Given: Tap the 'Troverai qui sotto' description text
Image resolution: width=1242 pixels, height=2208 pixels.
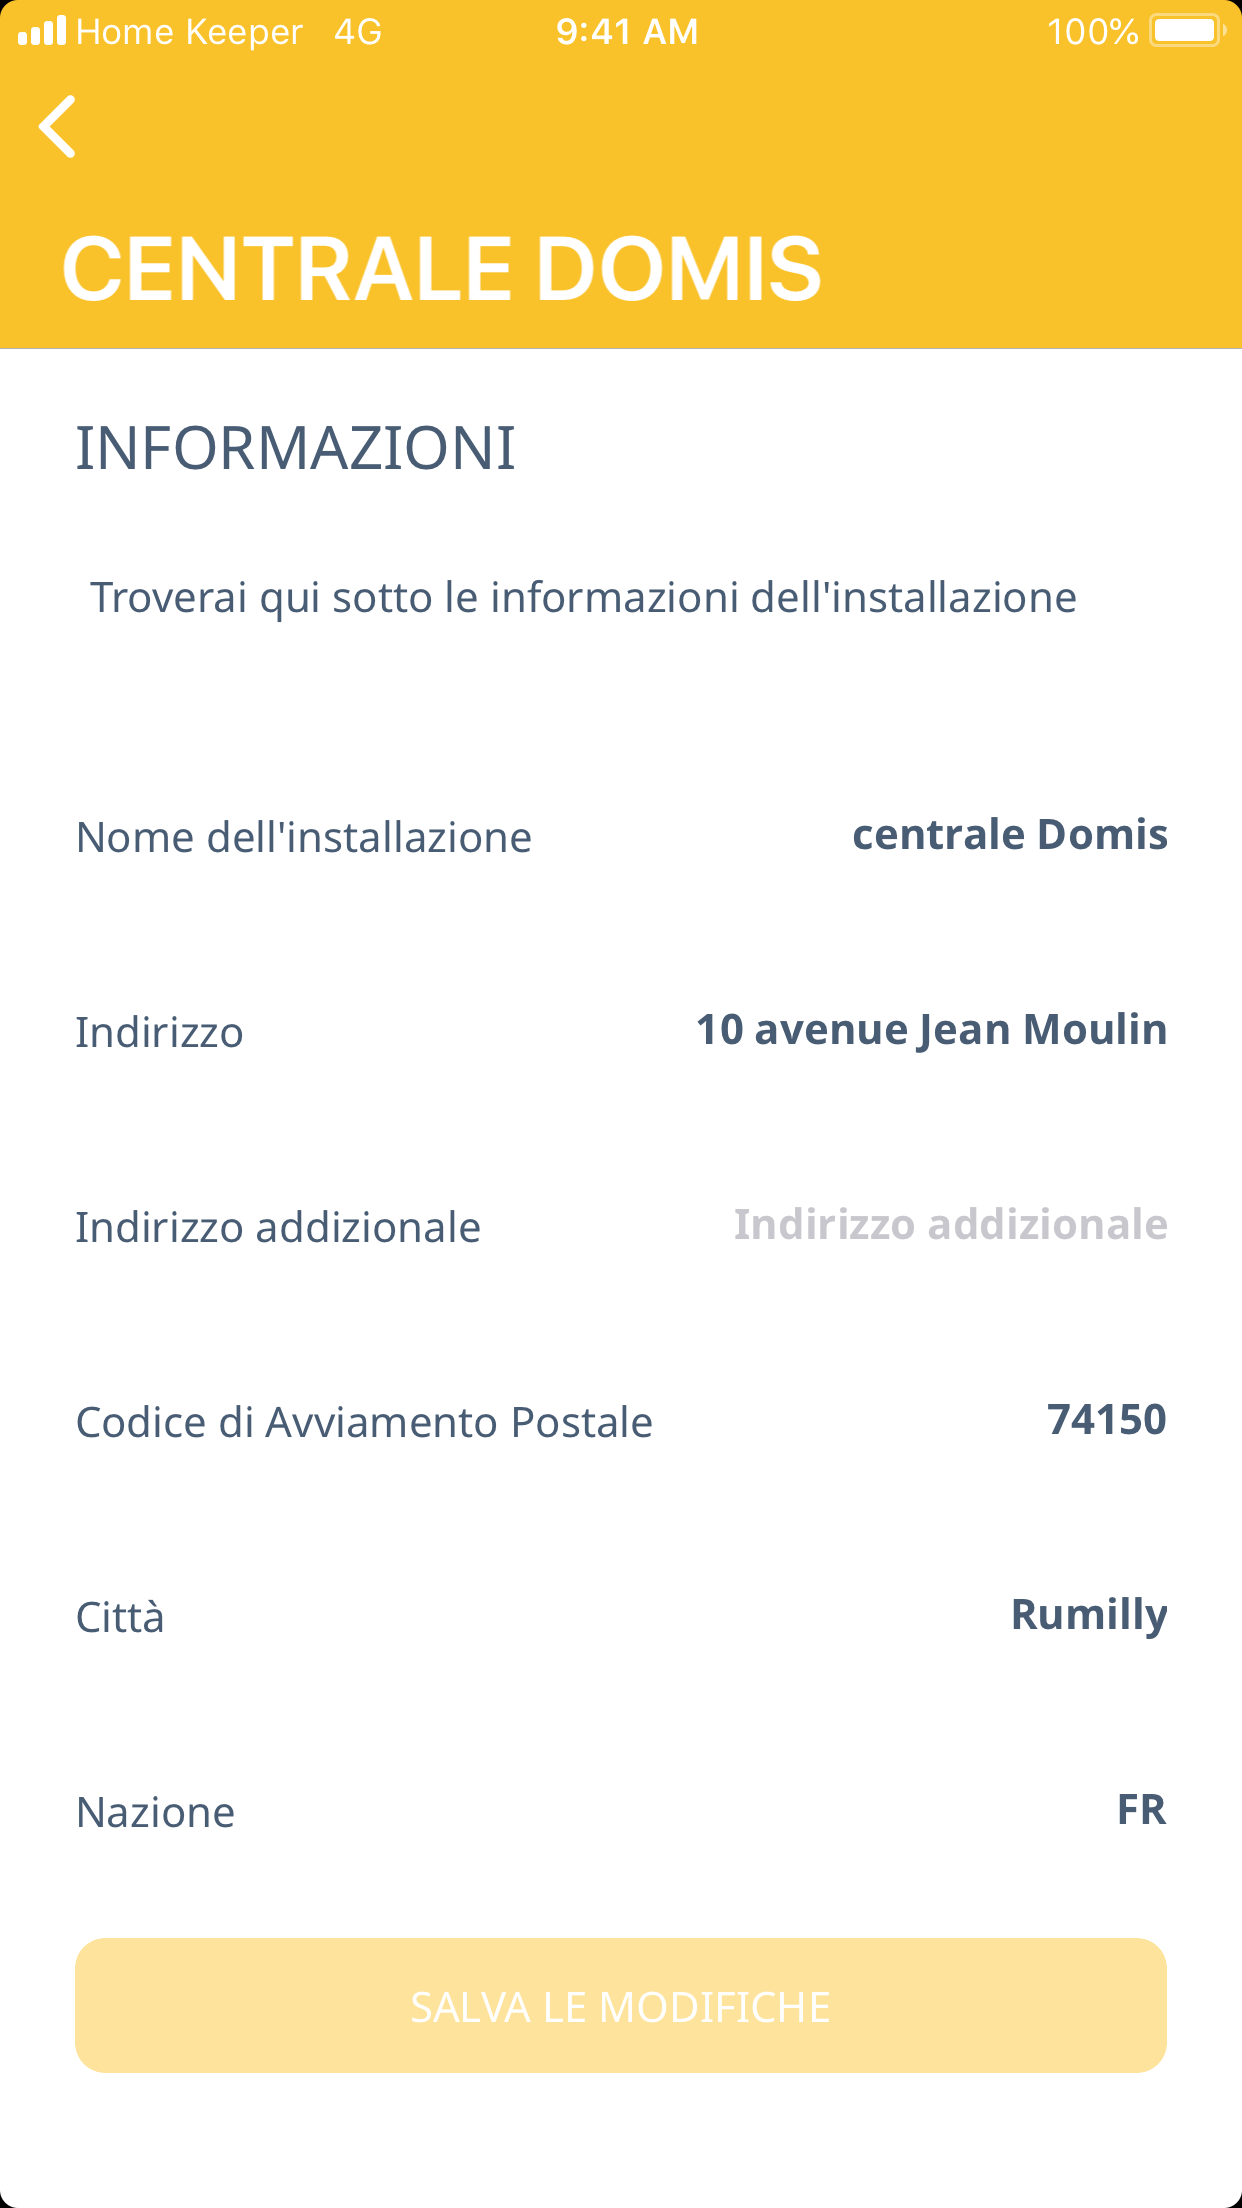Looking at the screenshot, I should pos(583,598).
